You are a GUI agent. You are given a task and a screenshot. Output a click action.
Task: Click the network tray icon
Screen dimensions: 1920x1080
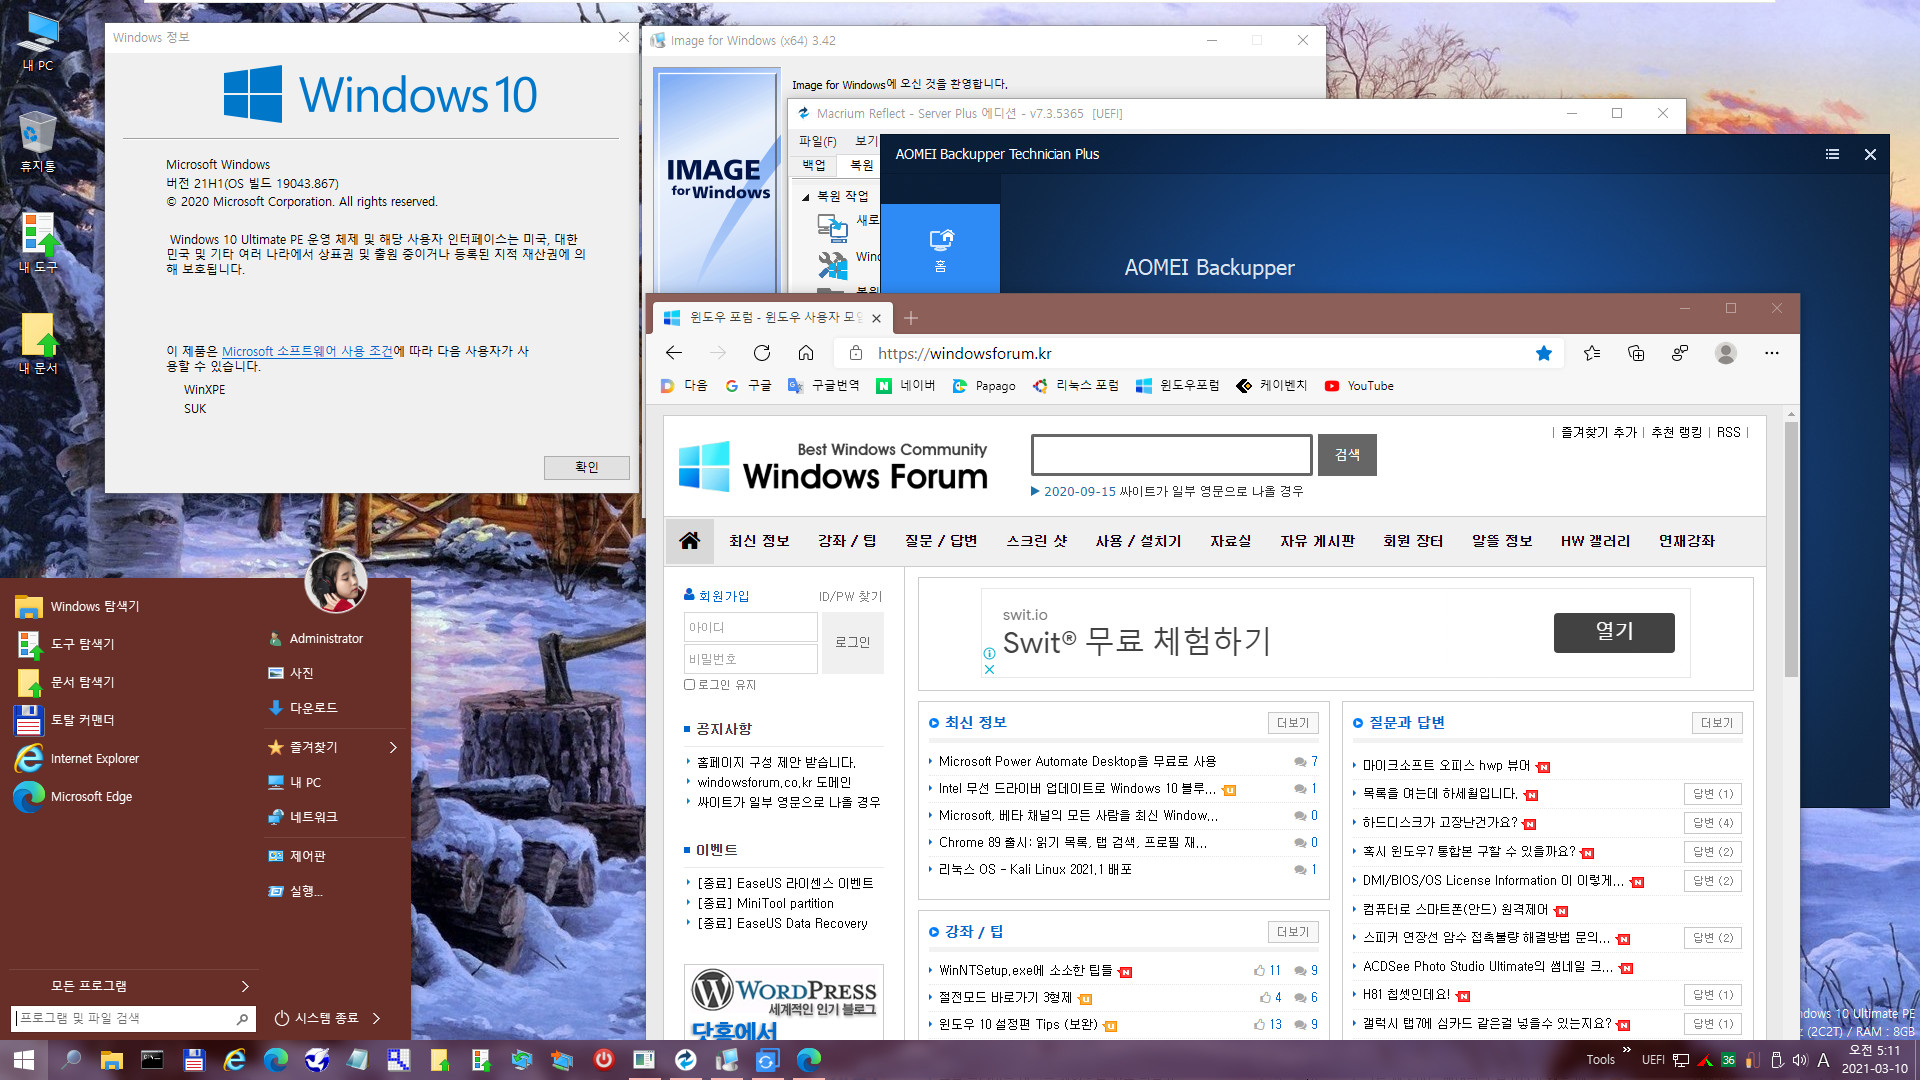(1681, 1060)
